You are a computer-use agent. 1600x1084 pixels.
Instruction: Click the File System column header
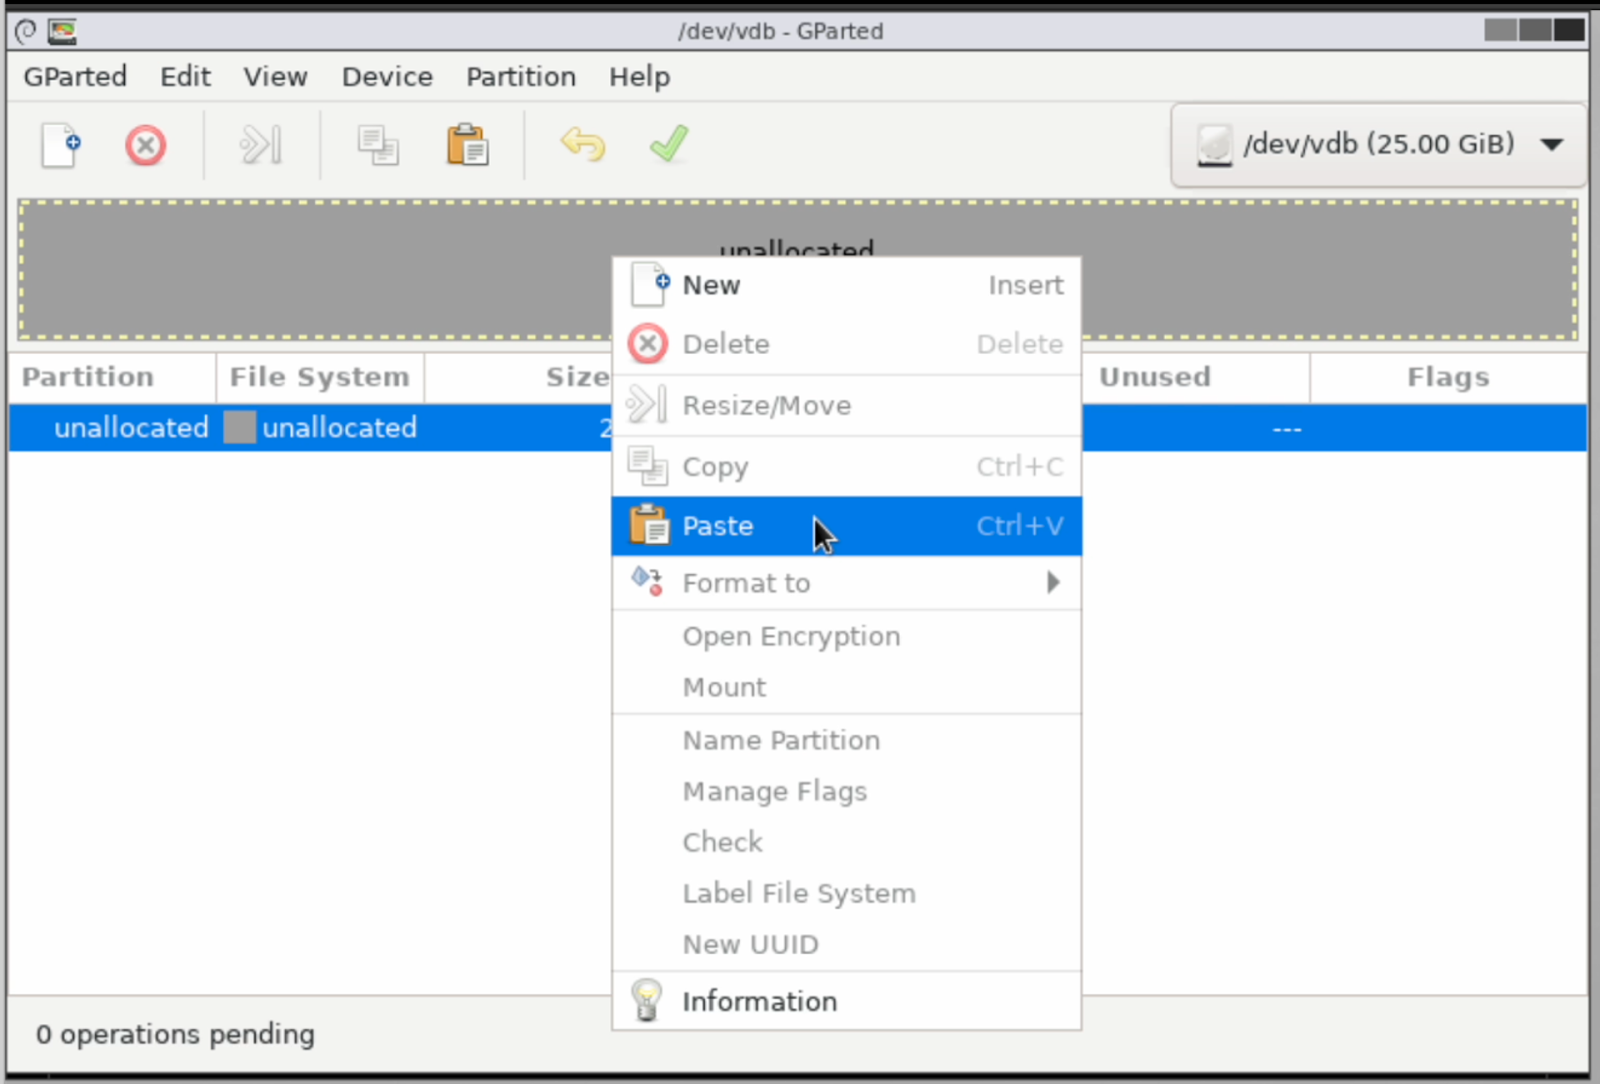[319, 377]
